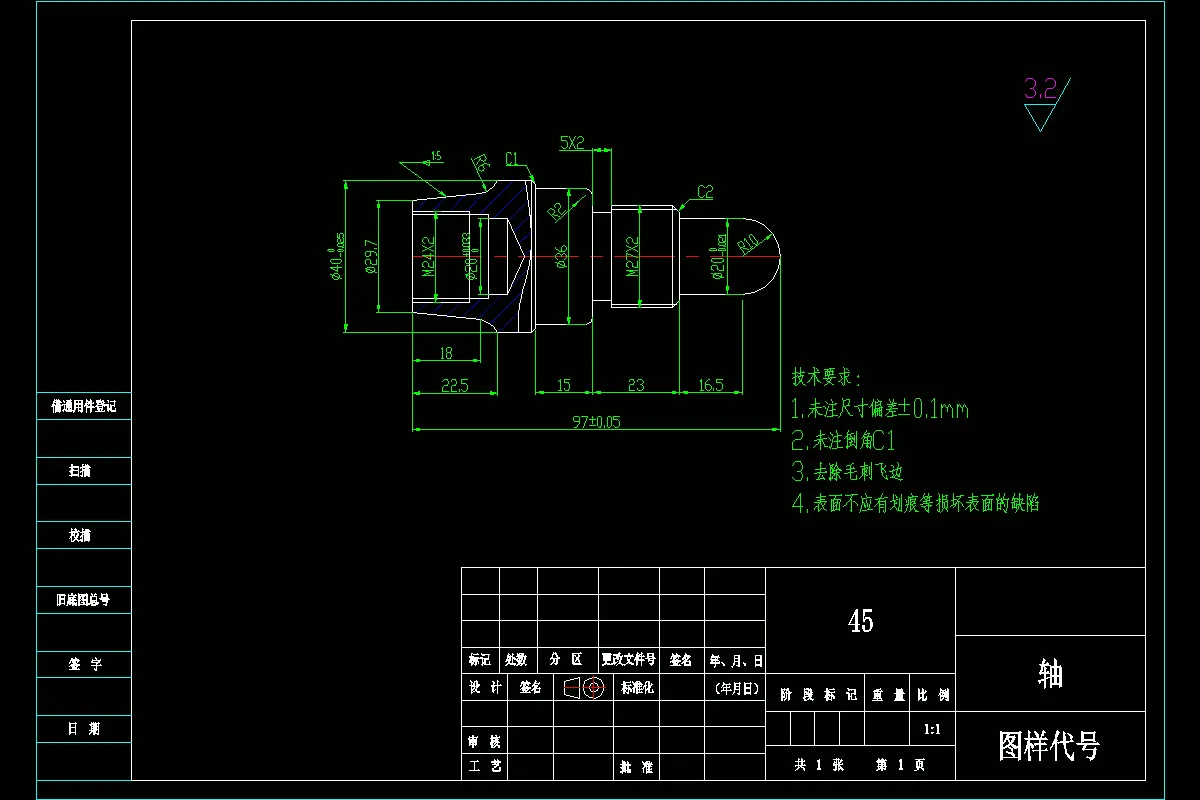
Task: Select the 共1张 sheet count text
Action: coord(819,765)
